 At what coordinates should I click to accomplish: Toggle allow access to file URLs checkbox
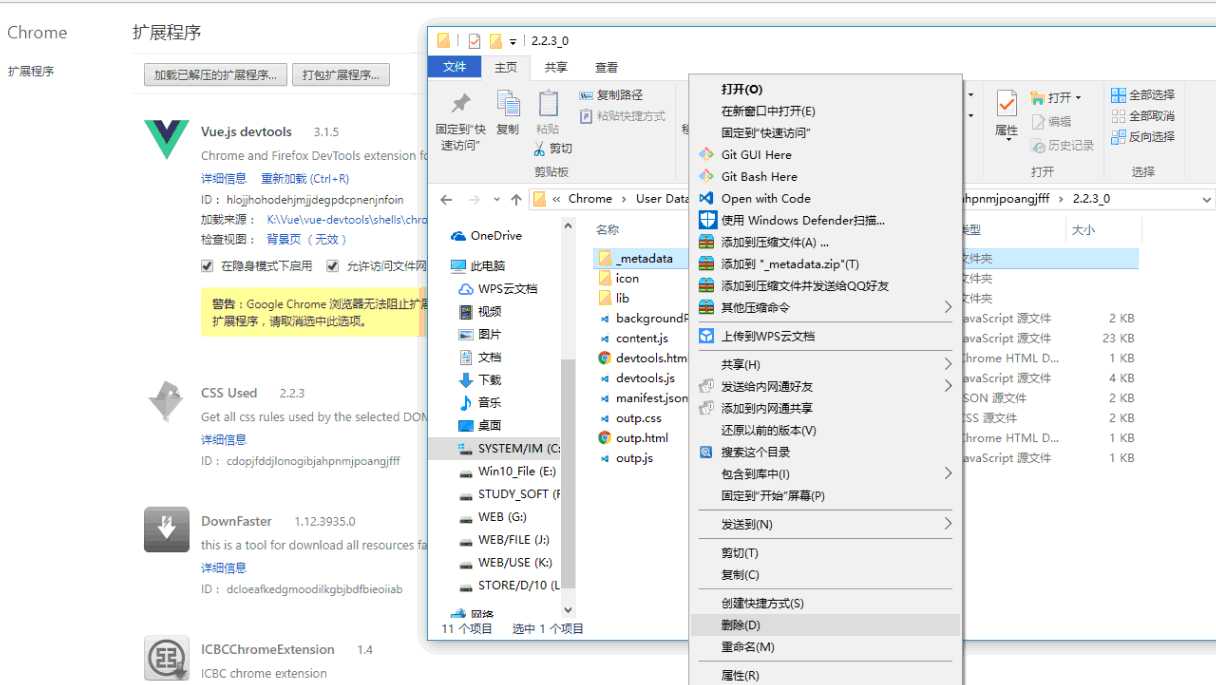(333, 266)
